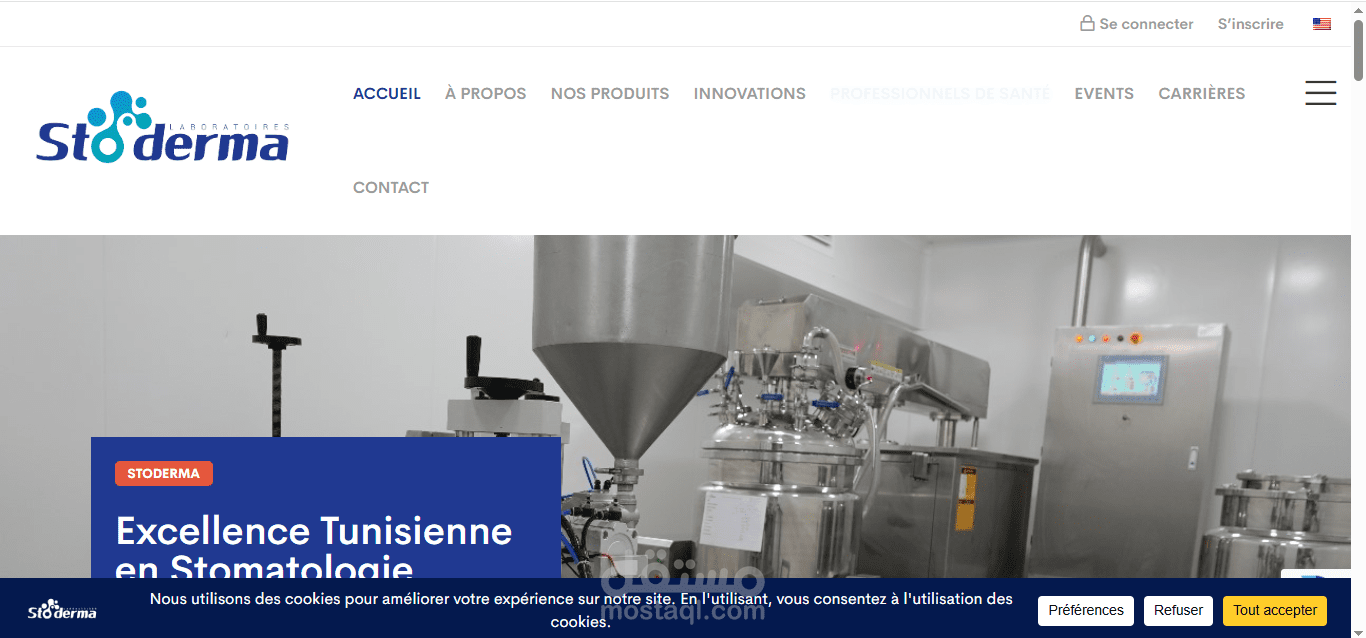1366x638 pixels.
Task: Open Professionnels de Santé menu item
Action: point(940,93)
